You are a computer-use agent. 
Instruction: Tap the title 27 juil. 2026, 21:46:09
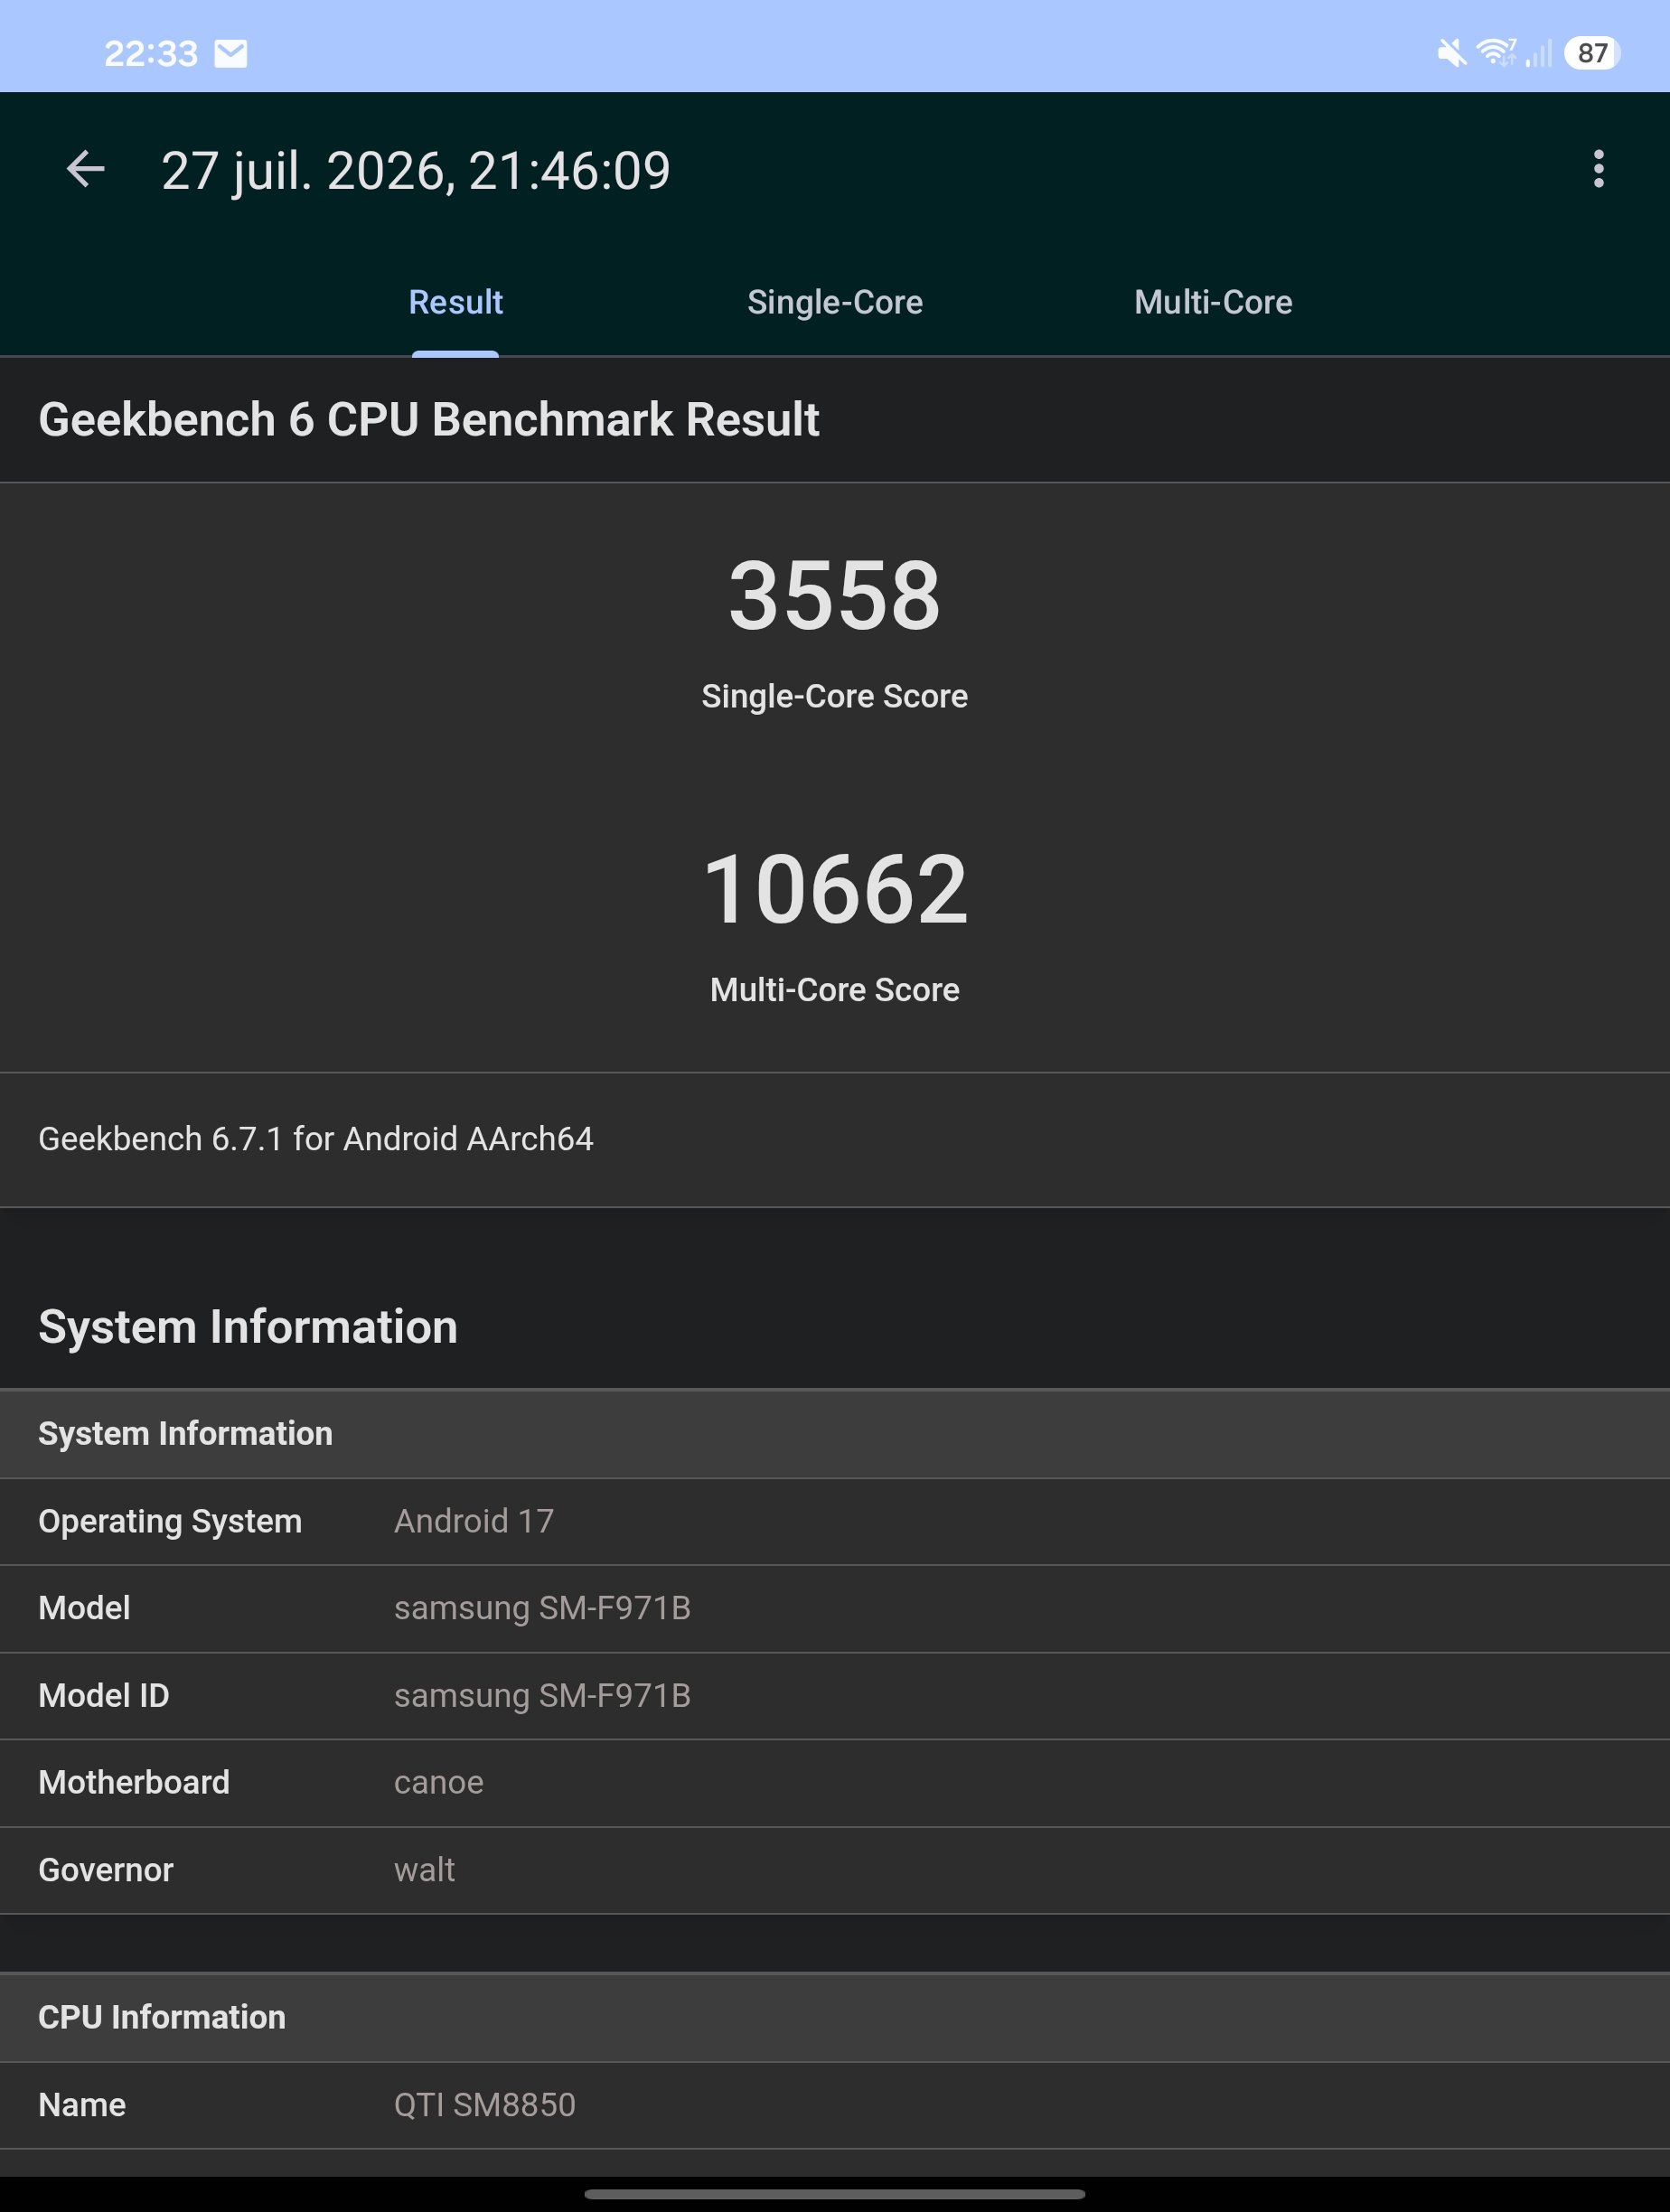pos(416,171)
